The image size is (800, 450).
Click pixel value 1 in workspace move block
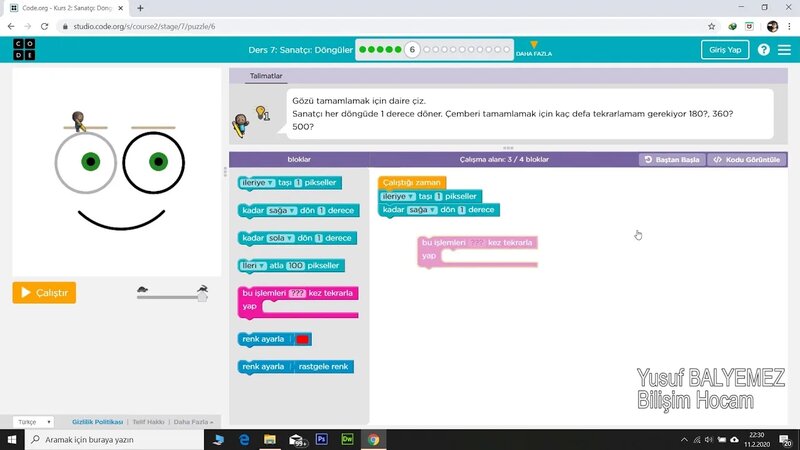click(x=438, y=196)
